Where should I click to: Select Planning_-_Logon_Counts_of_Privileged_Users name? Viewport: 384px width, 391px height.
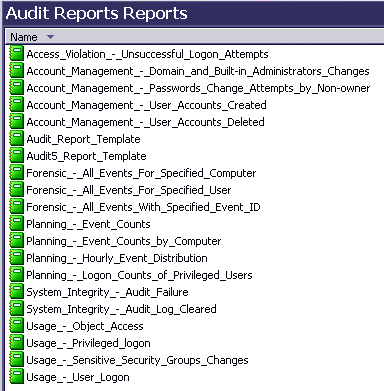pos(139,275)
